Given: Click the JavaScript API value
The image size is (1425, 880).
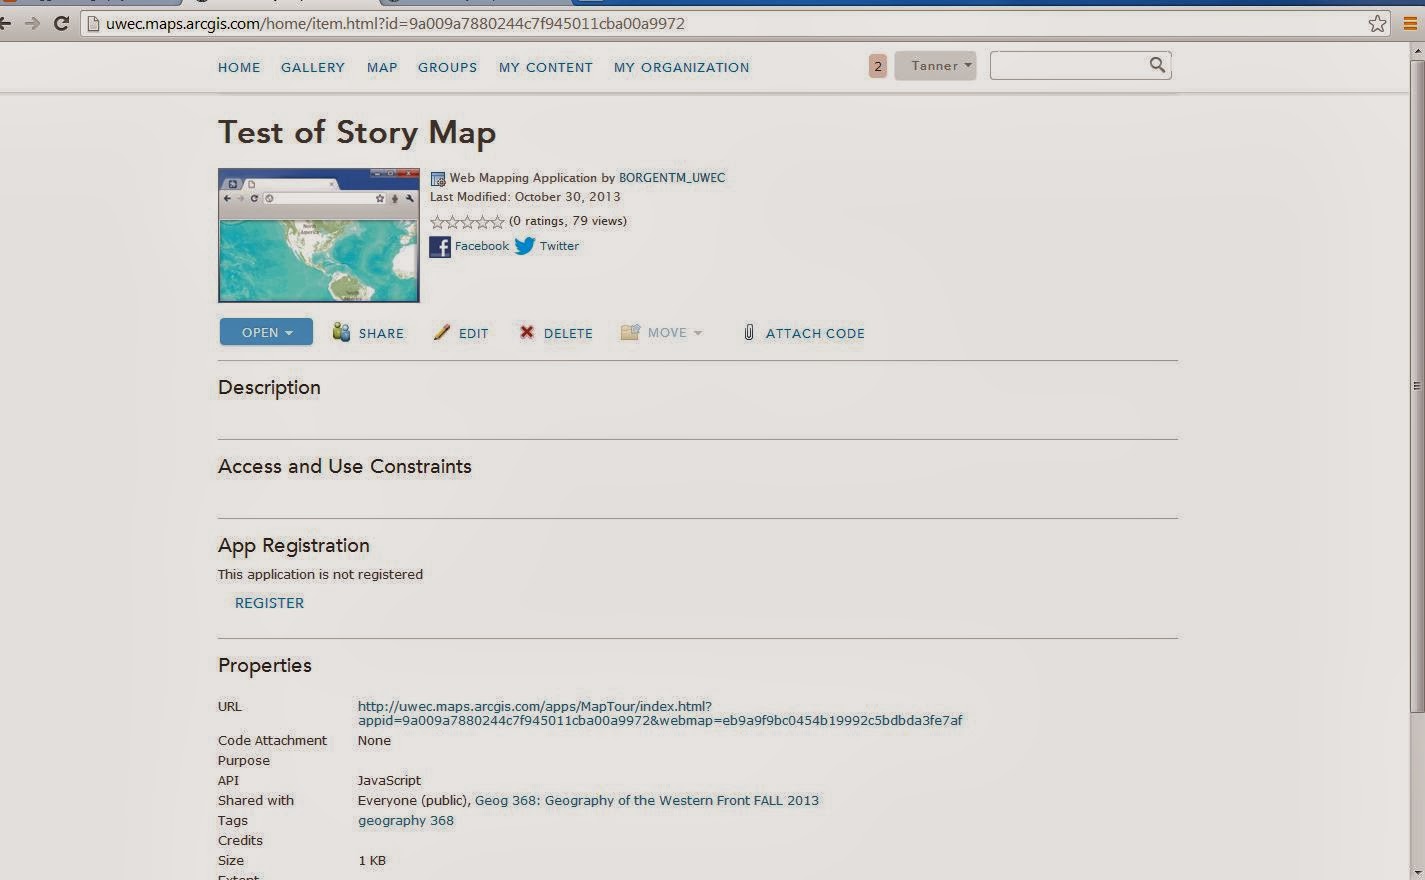Looking at the screenshot, I should tap(389, 780).
